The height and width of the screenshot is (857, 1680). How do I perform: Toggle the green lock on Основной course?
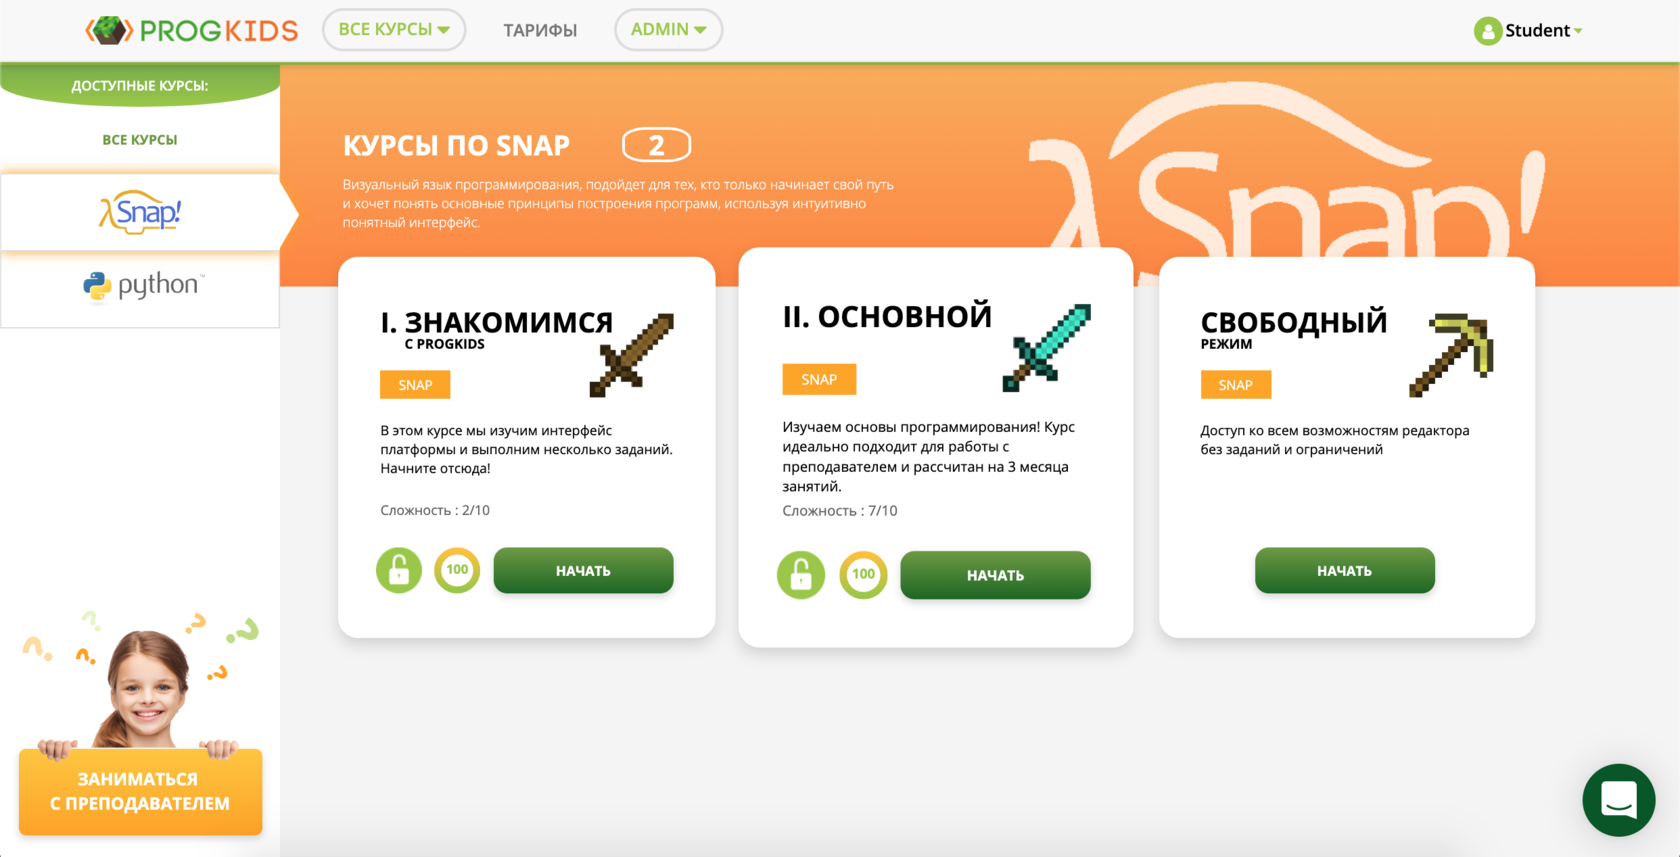coord(801,575)
